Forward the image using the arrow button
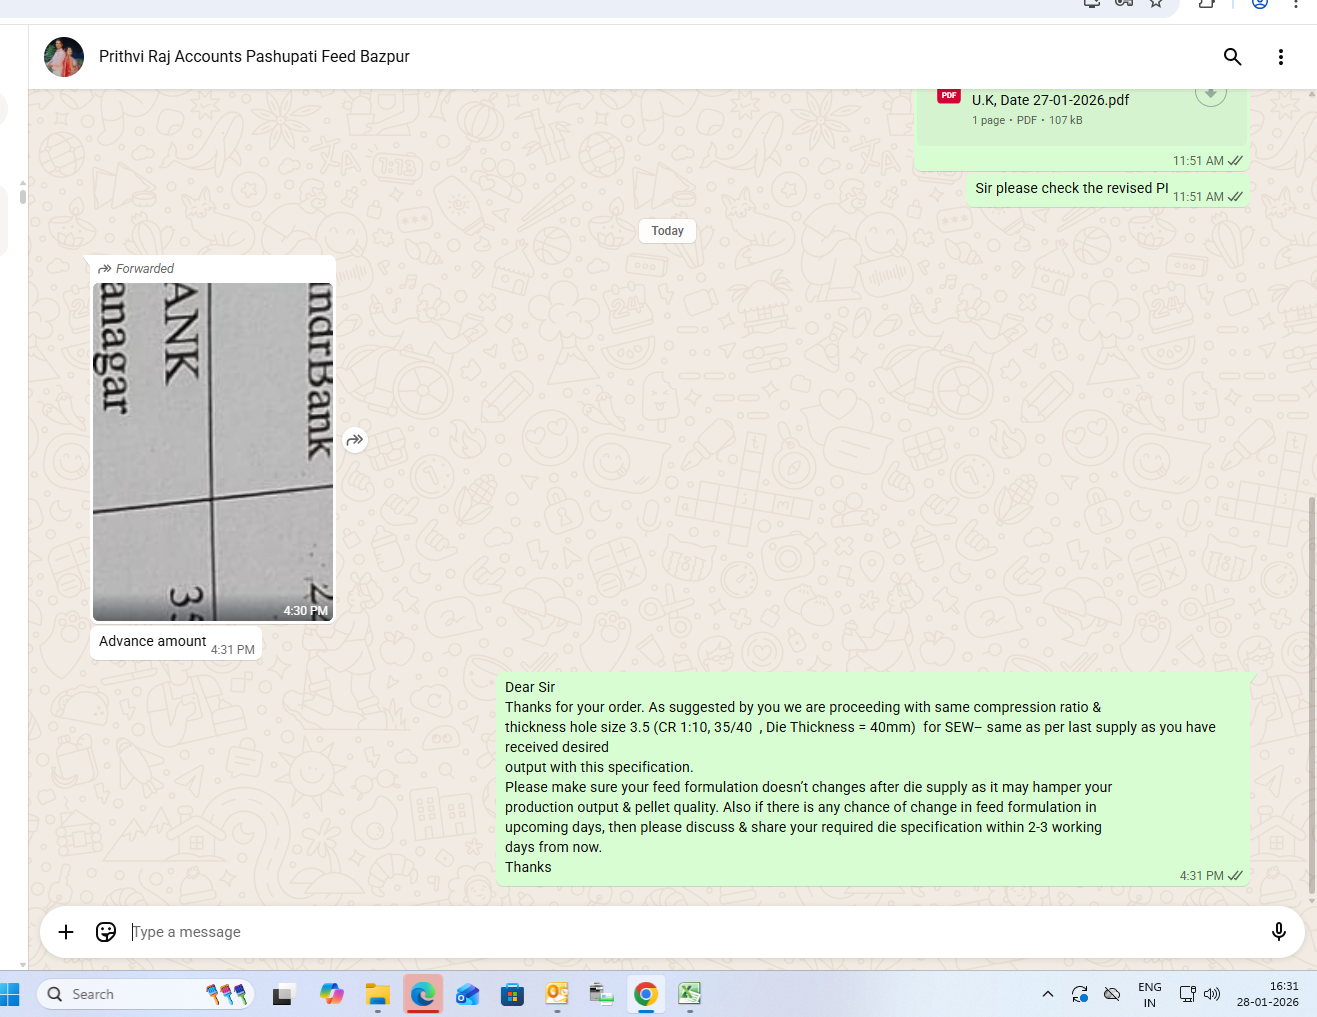Viewport: 1317px width, 1017px height. click(355, 440)
